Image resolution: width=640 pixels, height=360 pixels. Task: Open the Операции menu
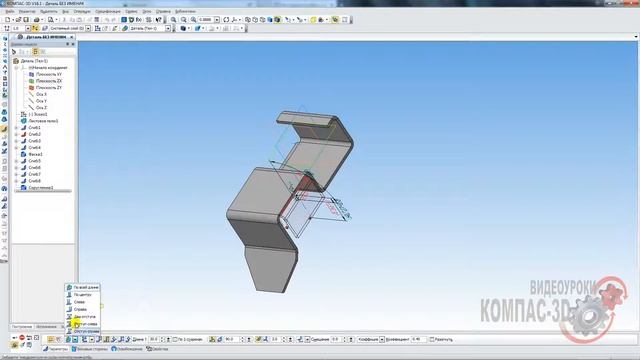[82, 11]
